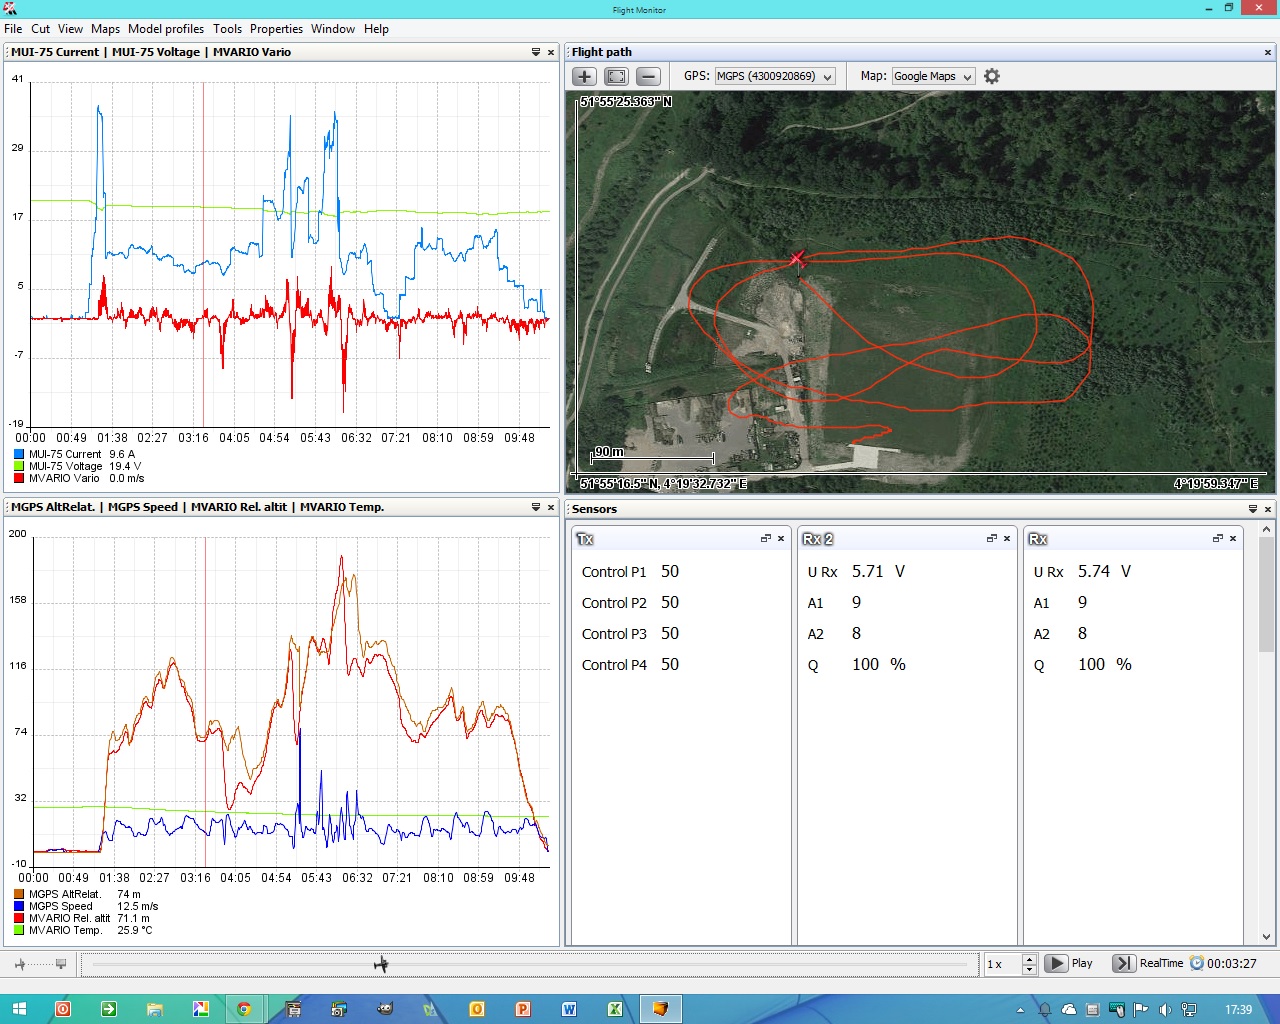Click the zoom slider left of the timeline

[x=40, y=964]
